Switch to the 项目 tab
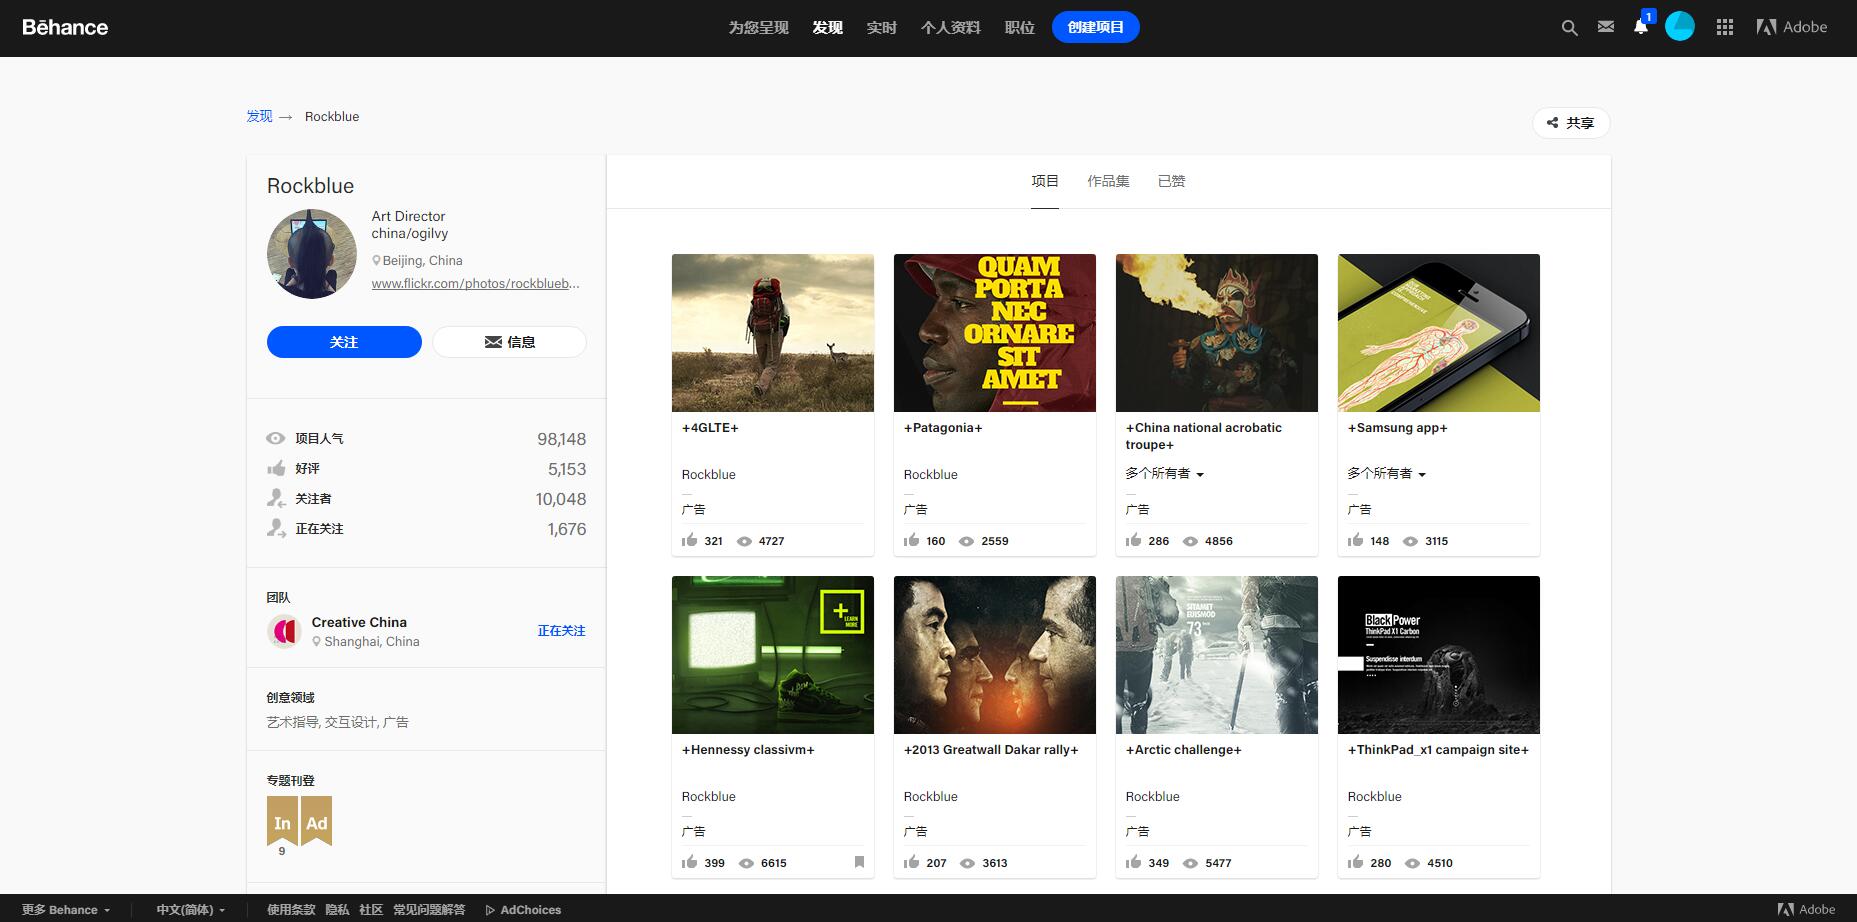 tap(1045, 181)
